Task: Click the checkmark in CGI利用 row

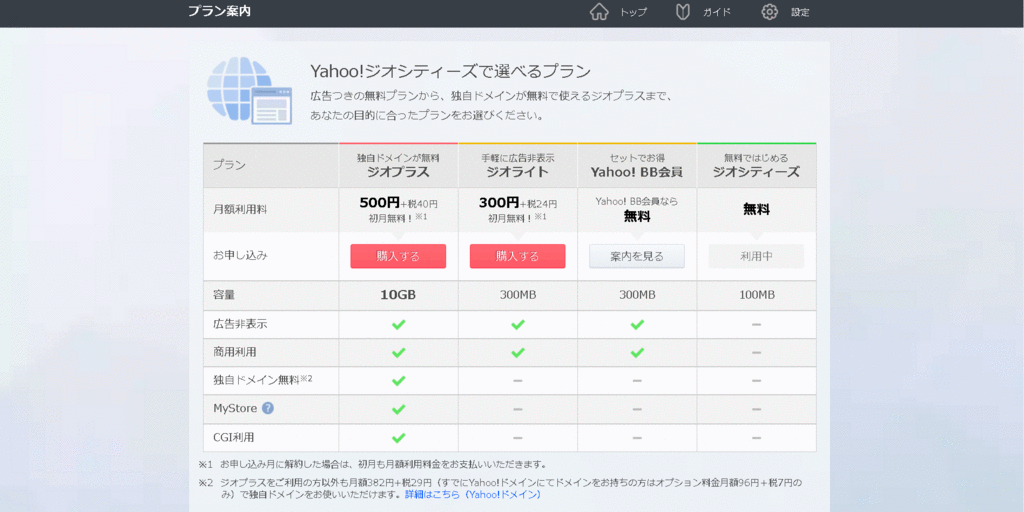Action: coord(398,437)
